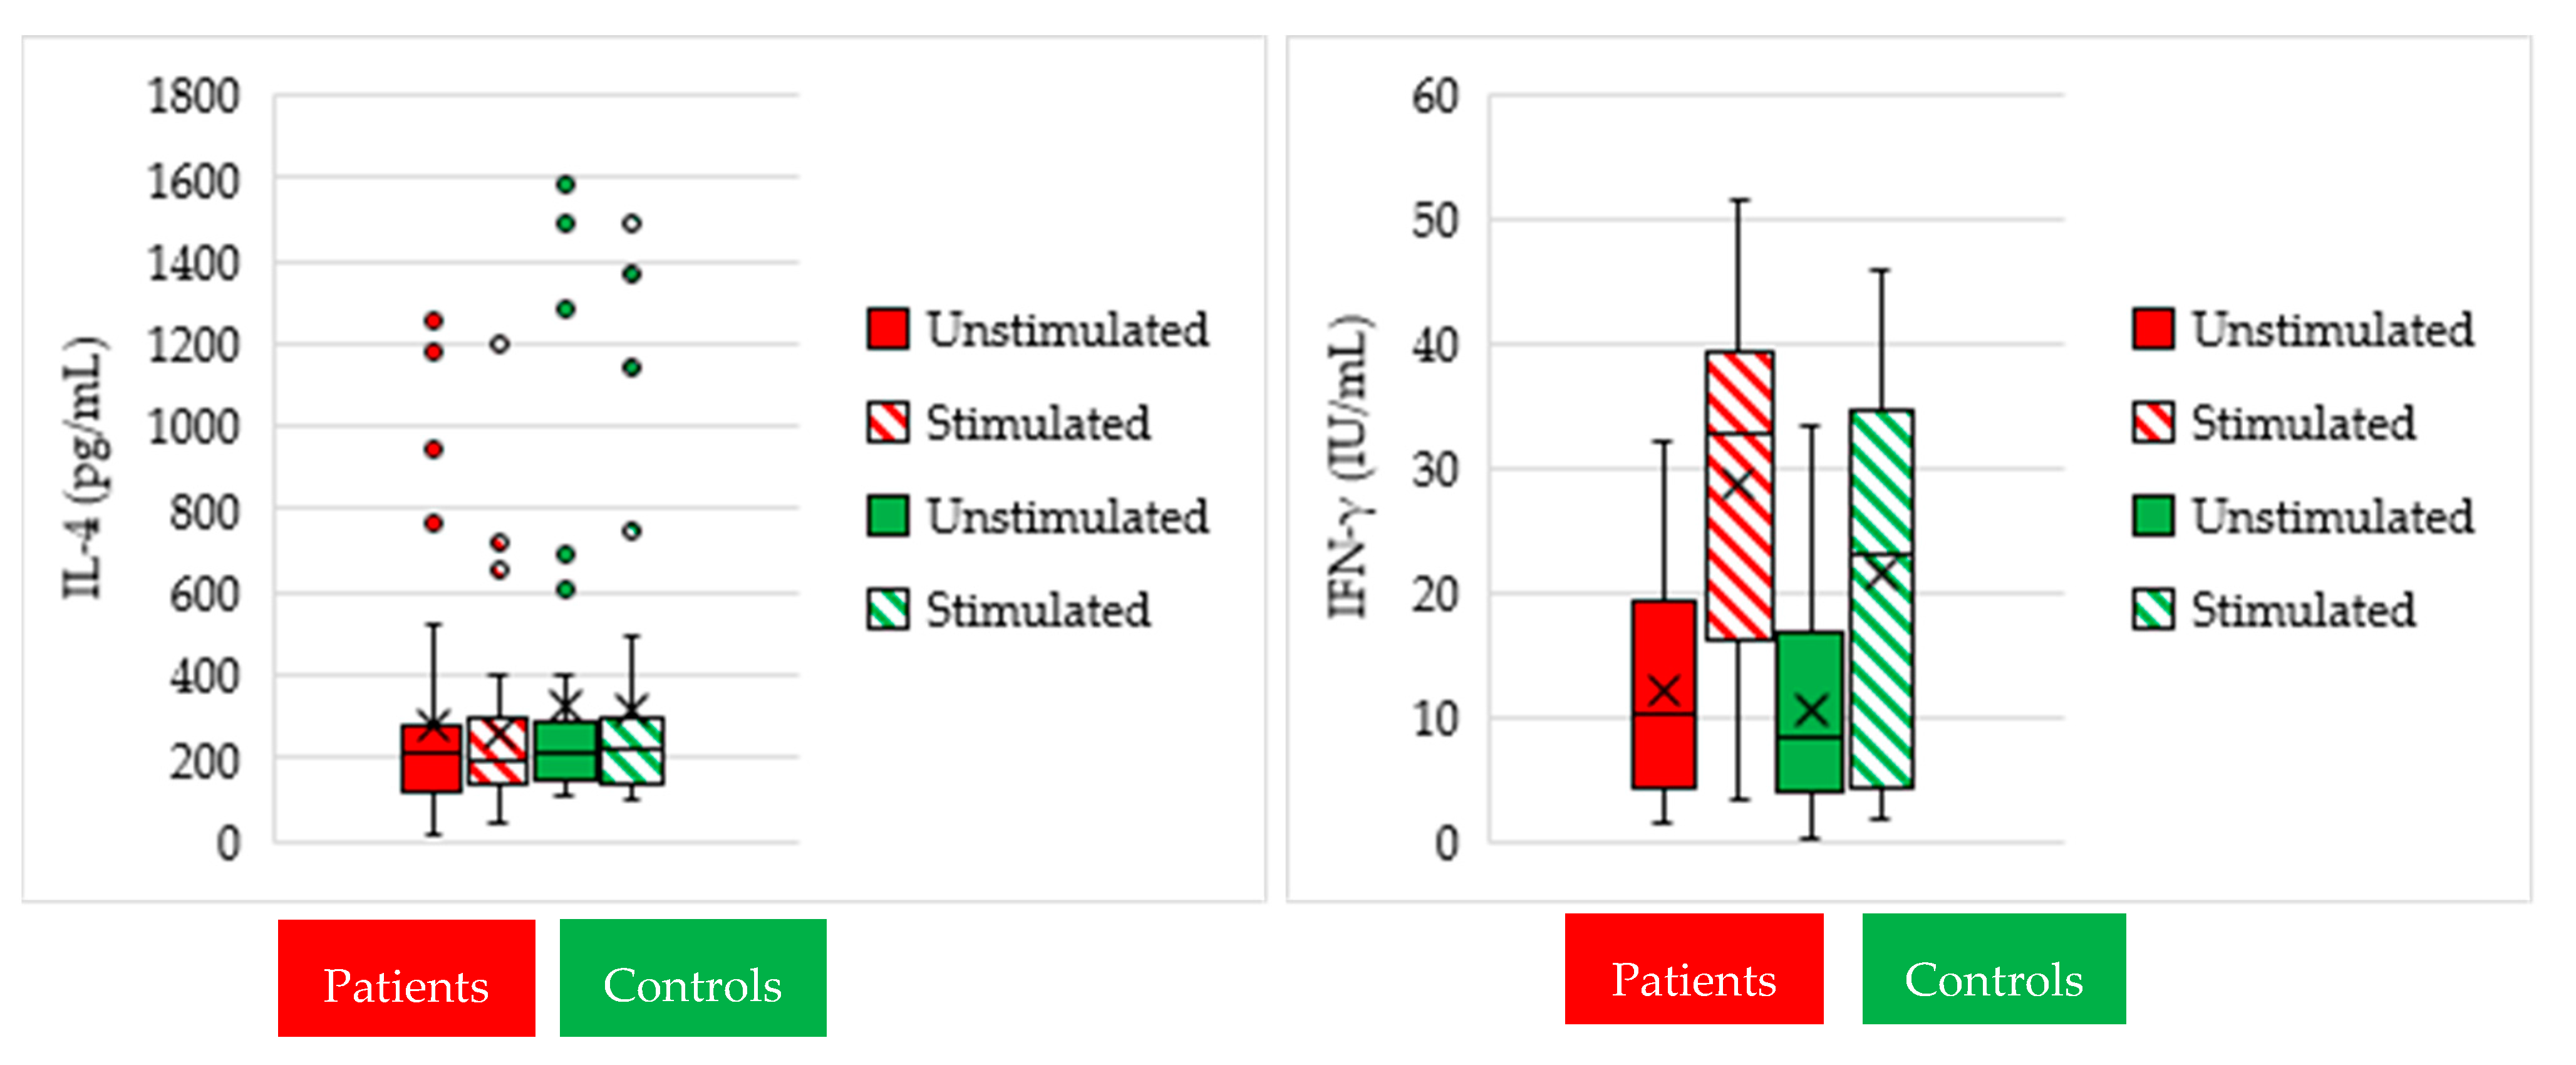Select the red outlier dot between 800 and 1000 pg/mL
2576x1065 pixels.
click(433, 449)
